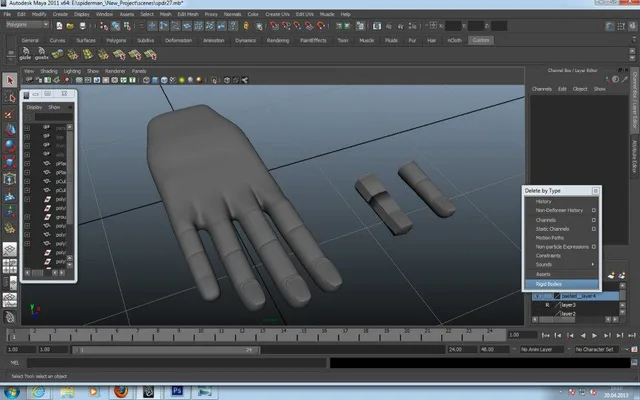Image resolution: width=640 pixels, height=400 pixels.
Task: Select the arrow Select Tool in toolbox
Action: (x=10, y=80)
